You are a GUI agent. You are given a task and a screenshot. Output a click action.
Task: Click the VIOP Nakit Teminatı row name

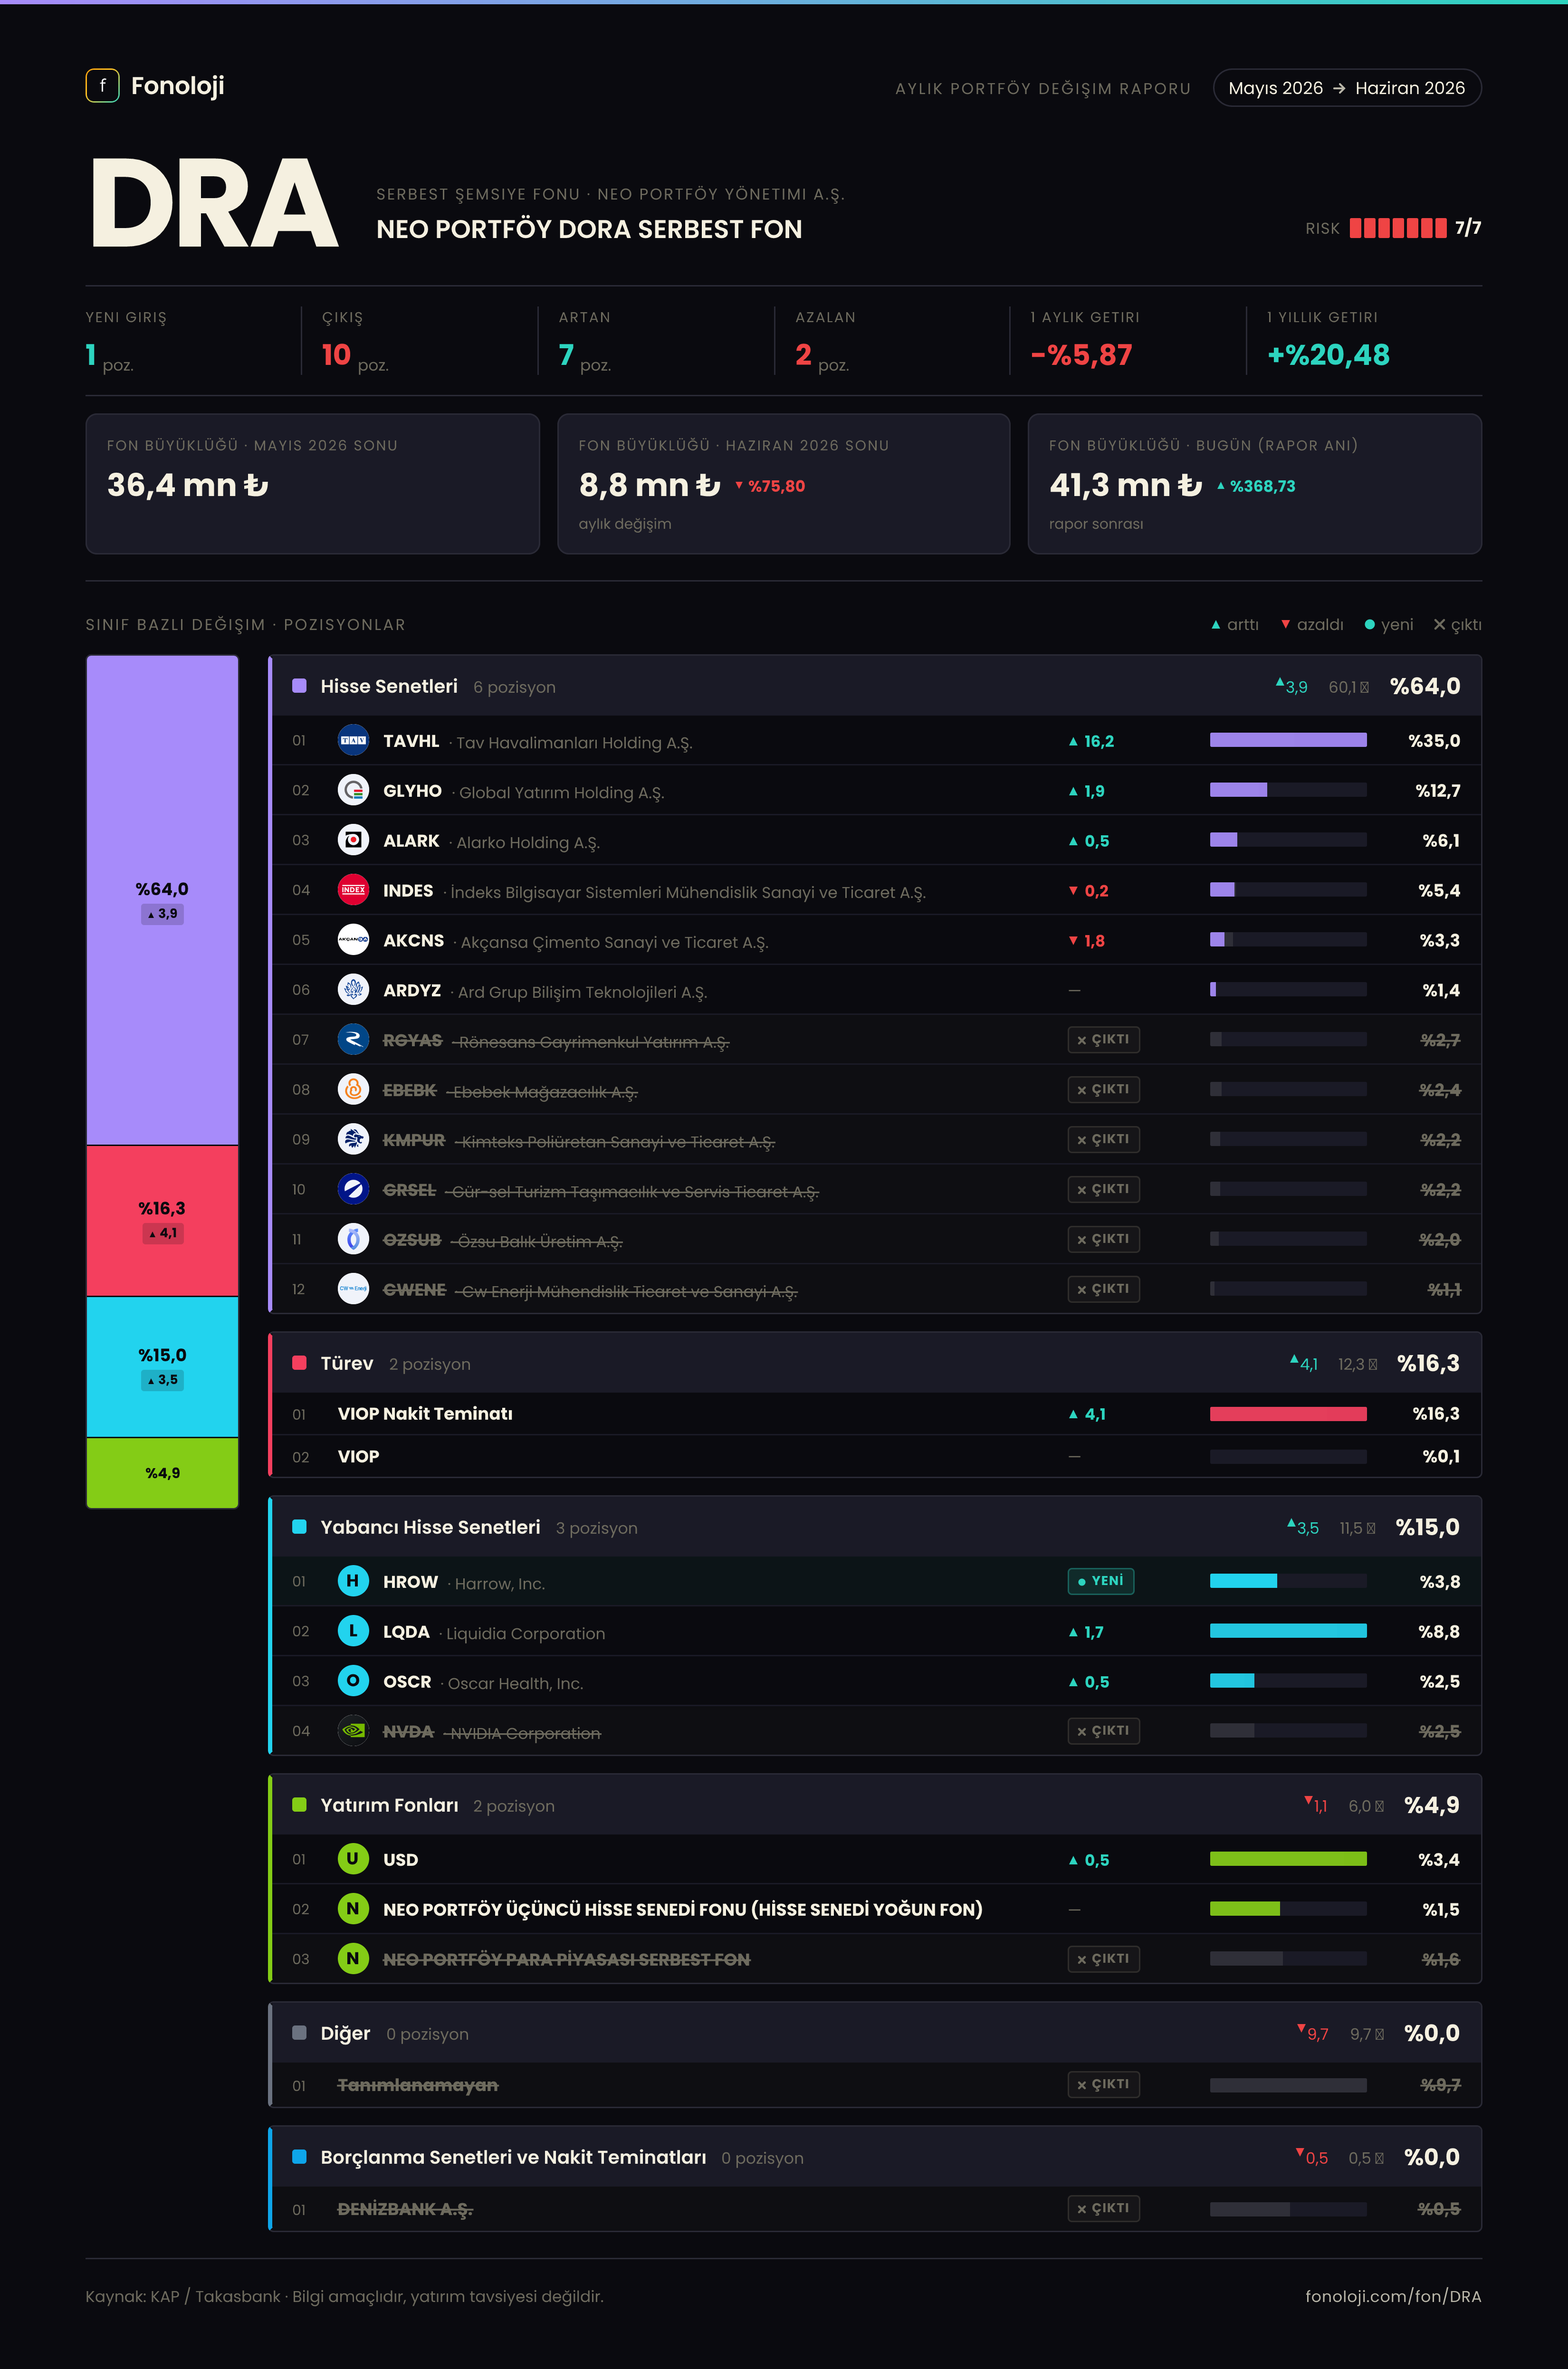tap(425, 1414)
